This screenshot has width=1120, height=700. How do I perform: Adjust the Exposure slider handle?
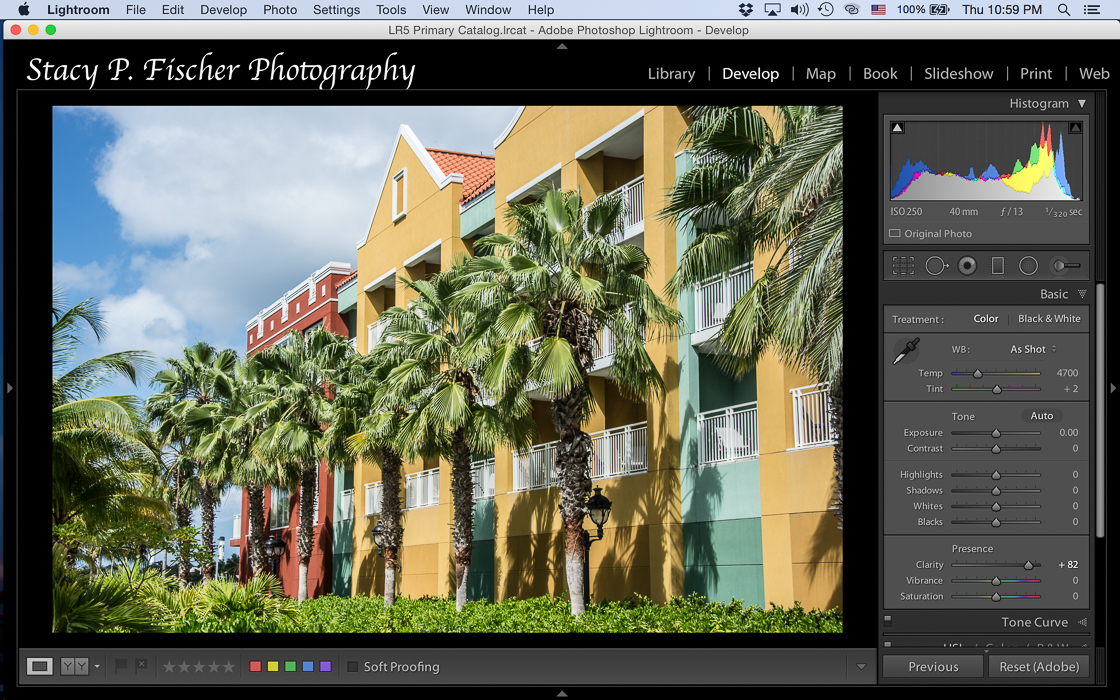click(x=996, y=433)
